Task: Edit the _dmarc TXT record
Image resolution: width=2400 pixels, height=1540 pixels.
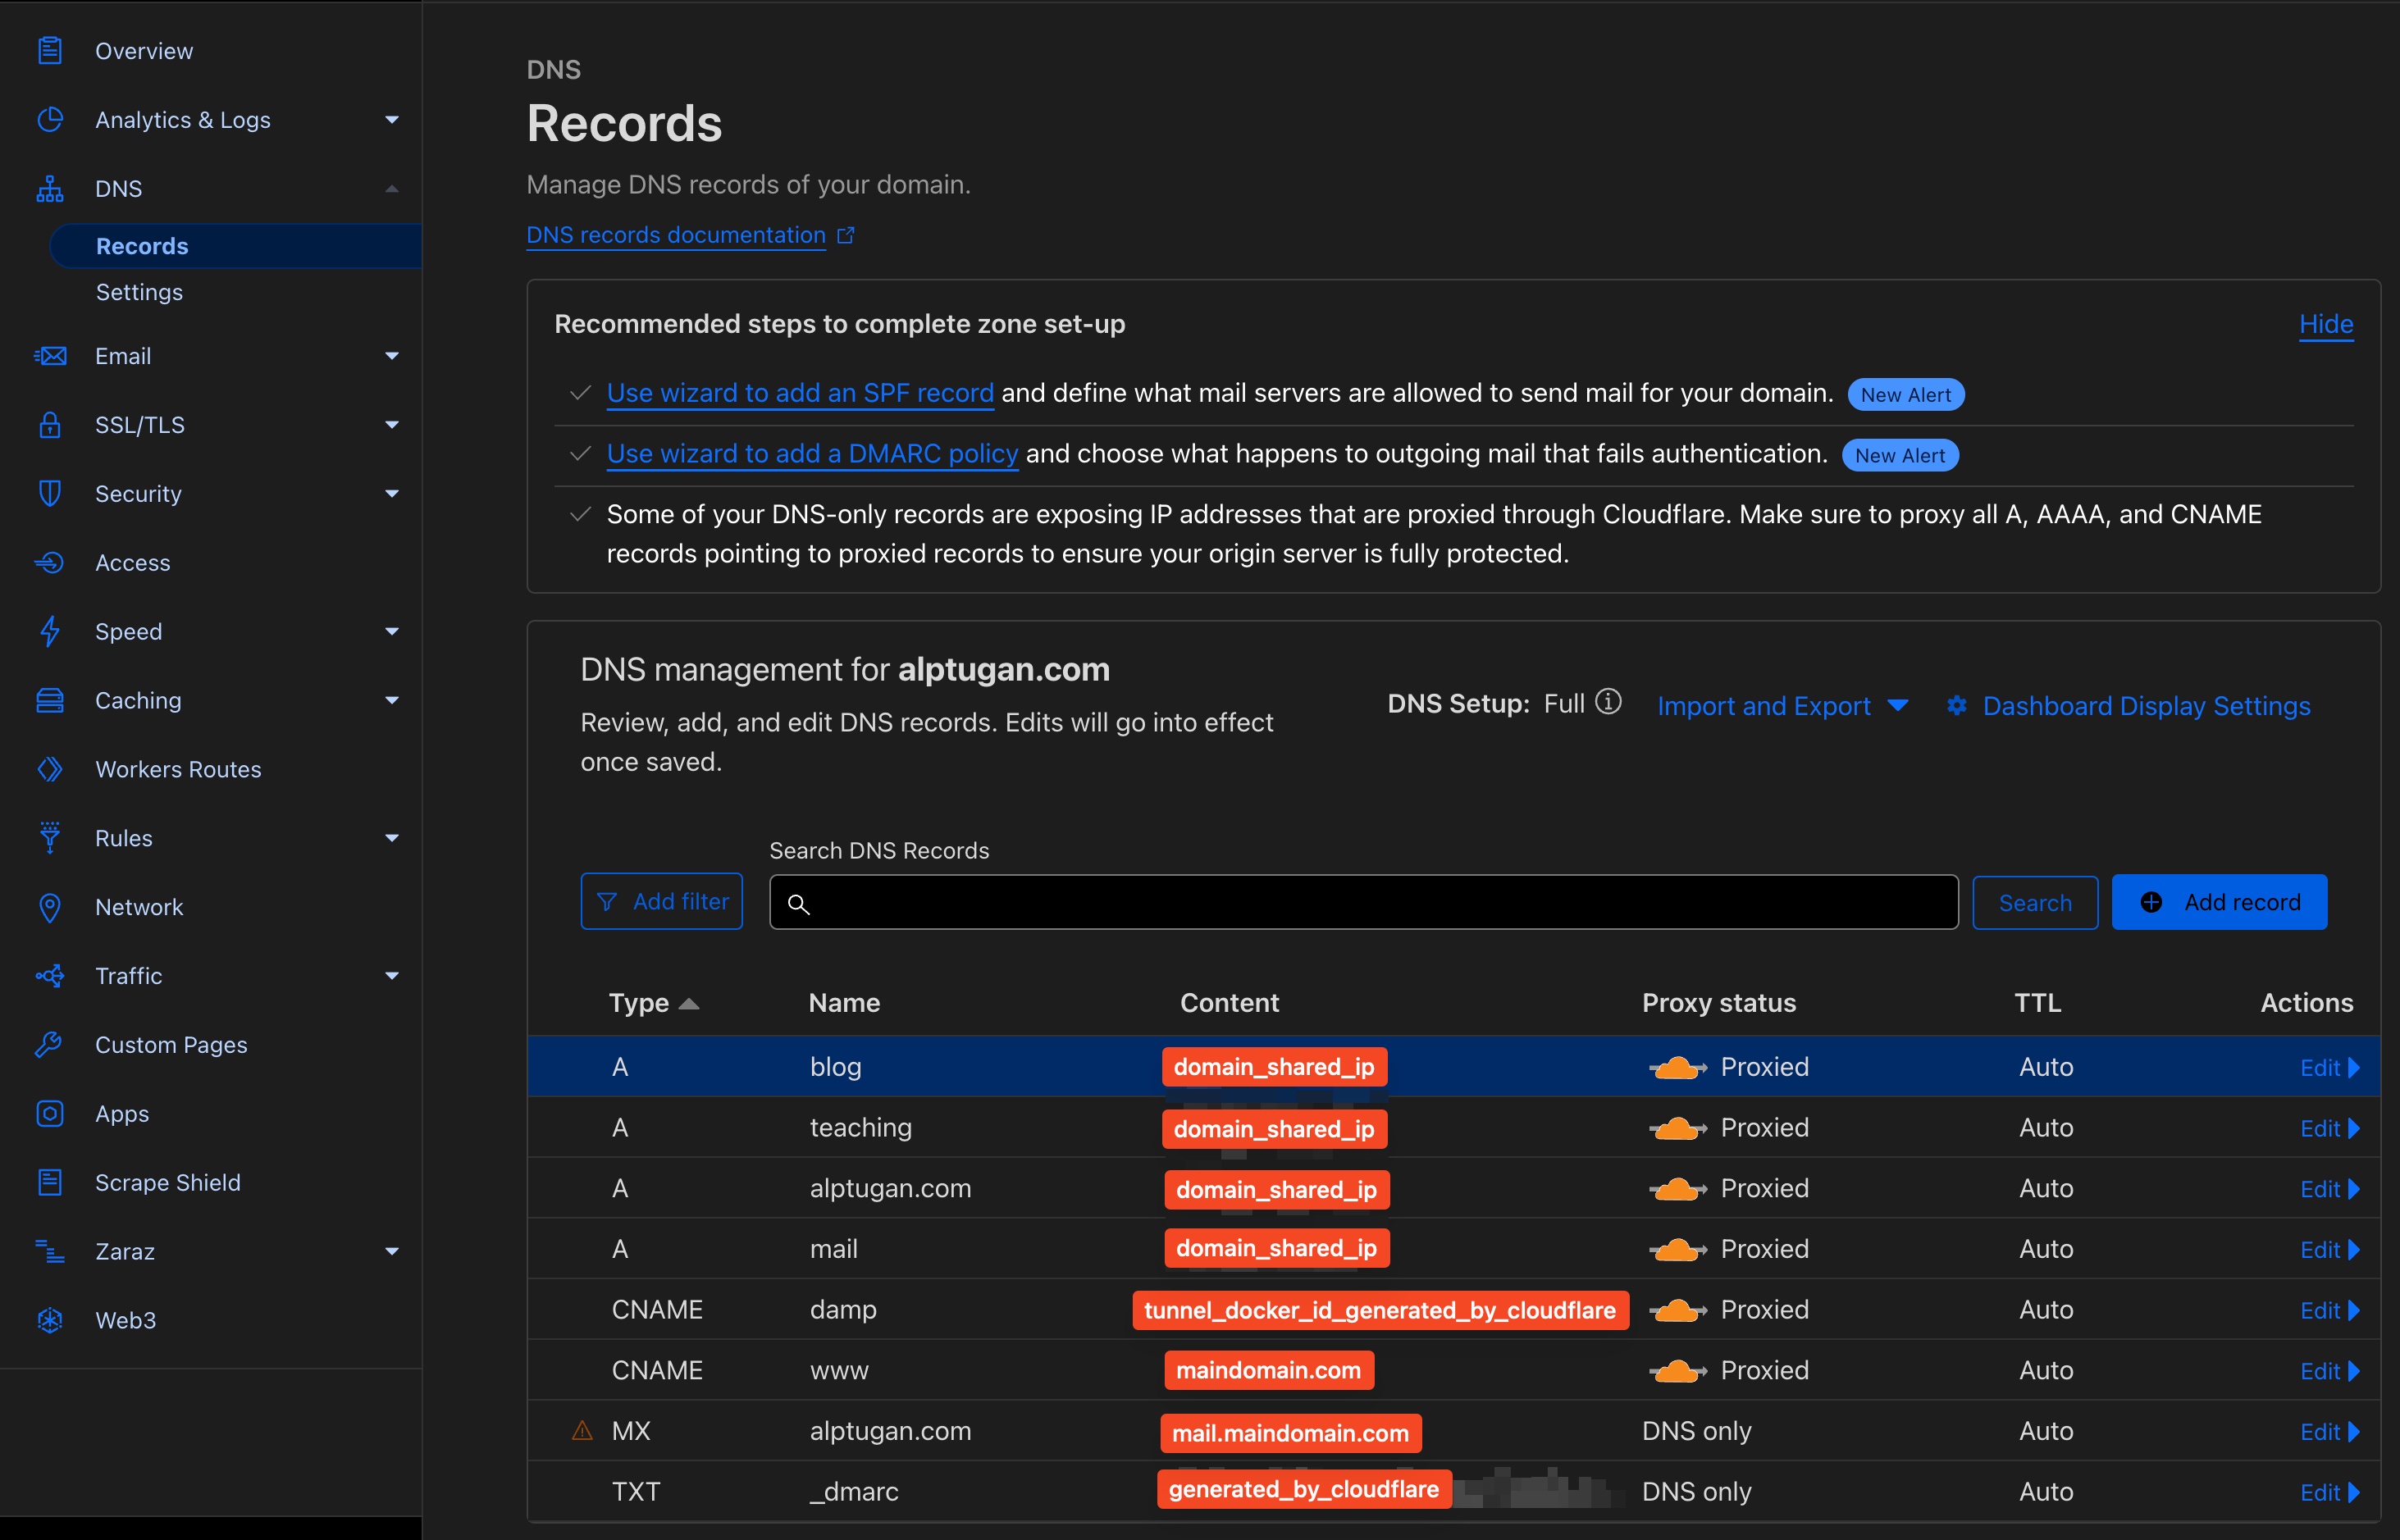Action: coord(2329,1493)
